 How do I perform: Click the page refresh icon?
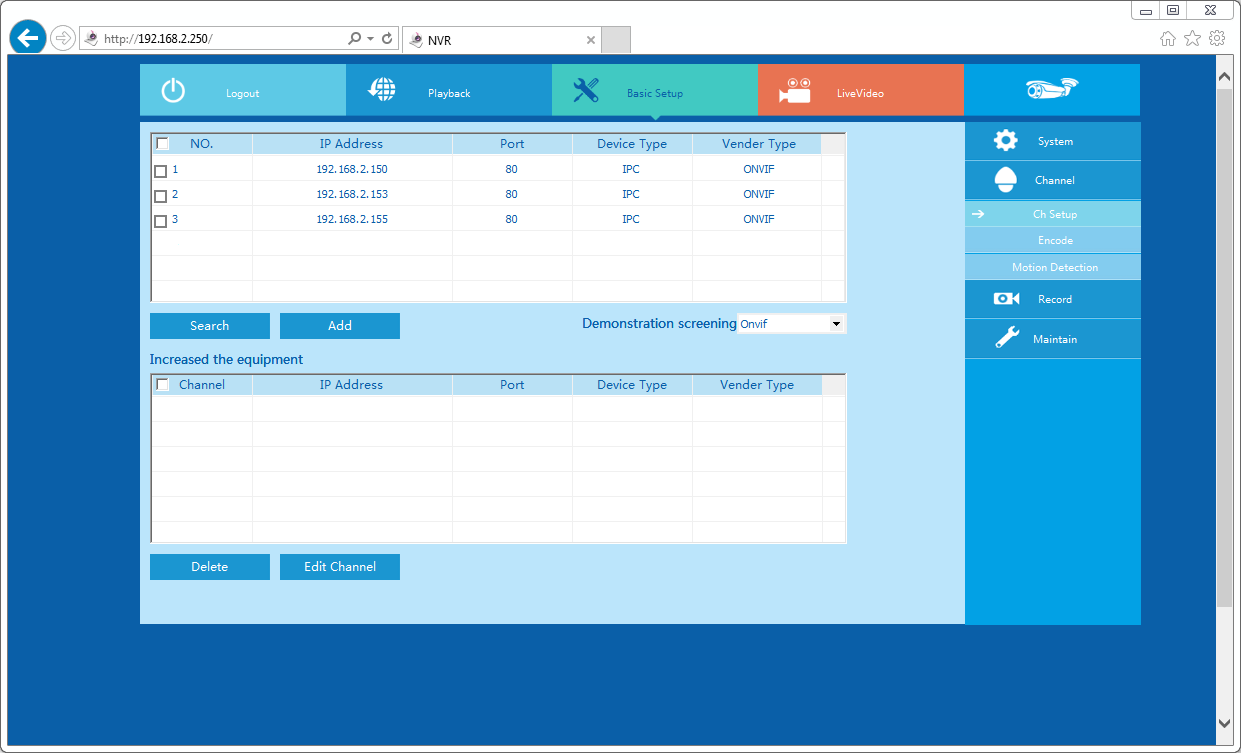point(387,39)
